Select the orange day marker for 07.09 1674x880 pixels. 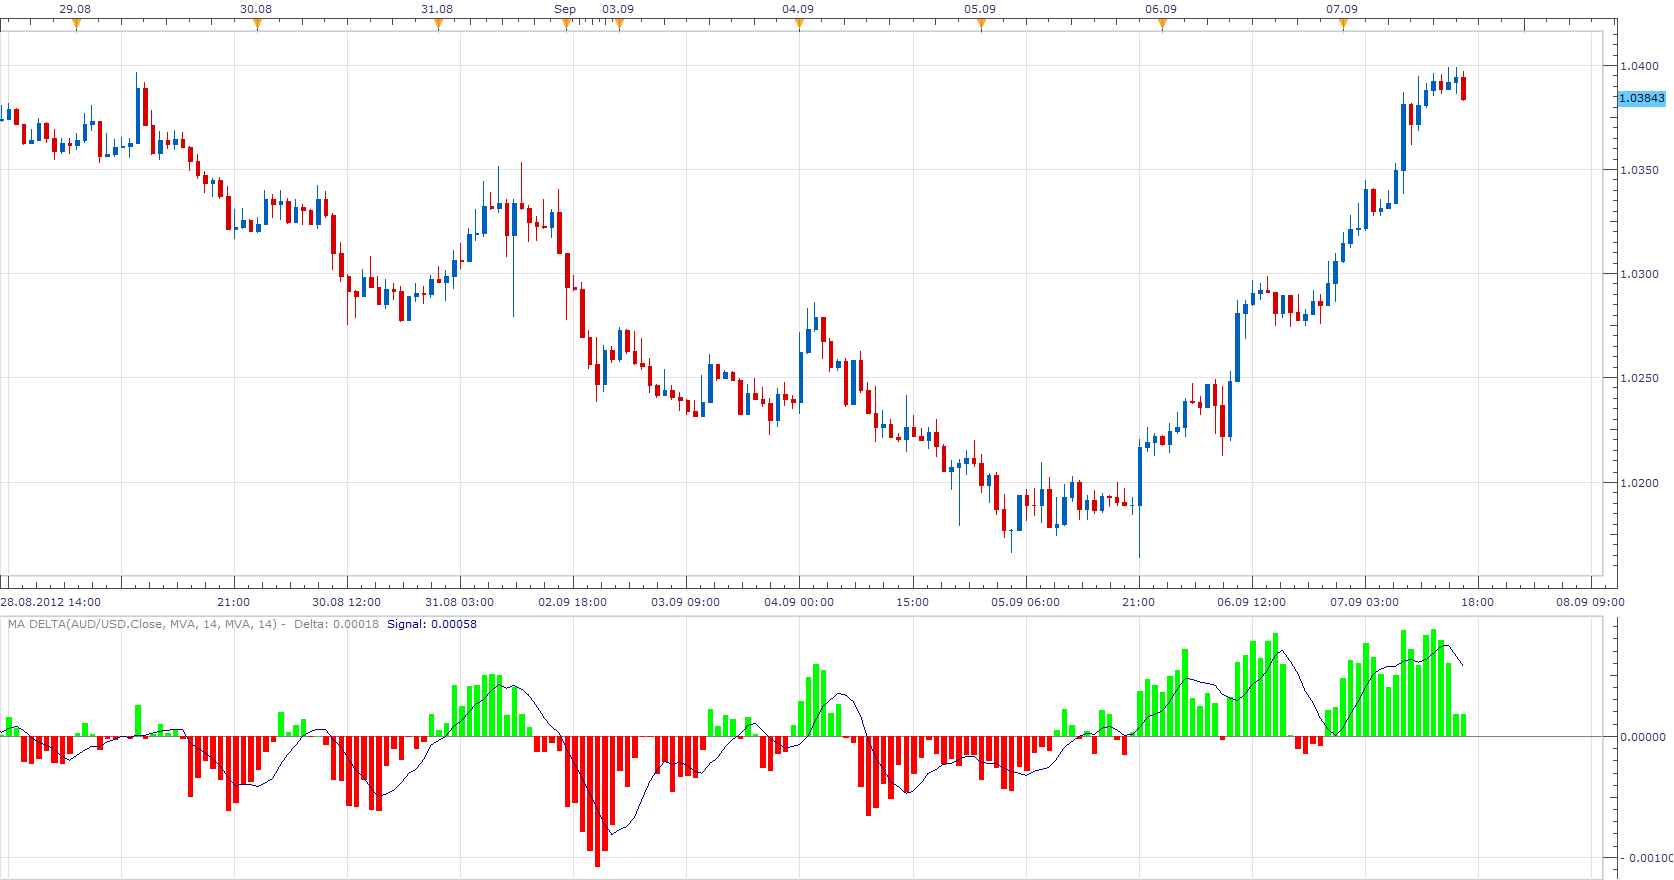click(x=1343, y=25)
